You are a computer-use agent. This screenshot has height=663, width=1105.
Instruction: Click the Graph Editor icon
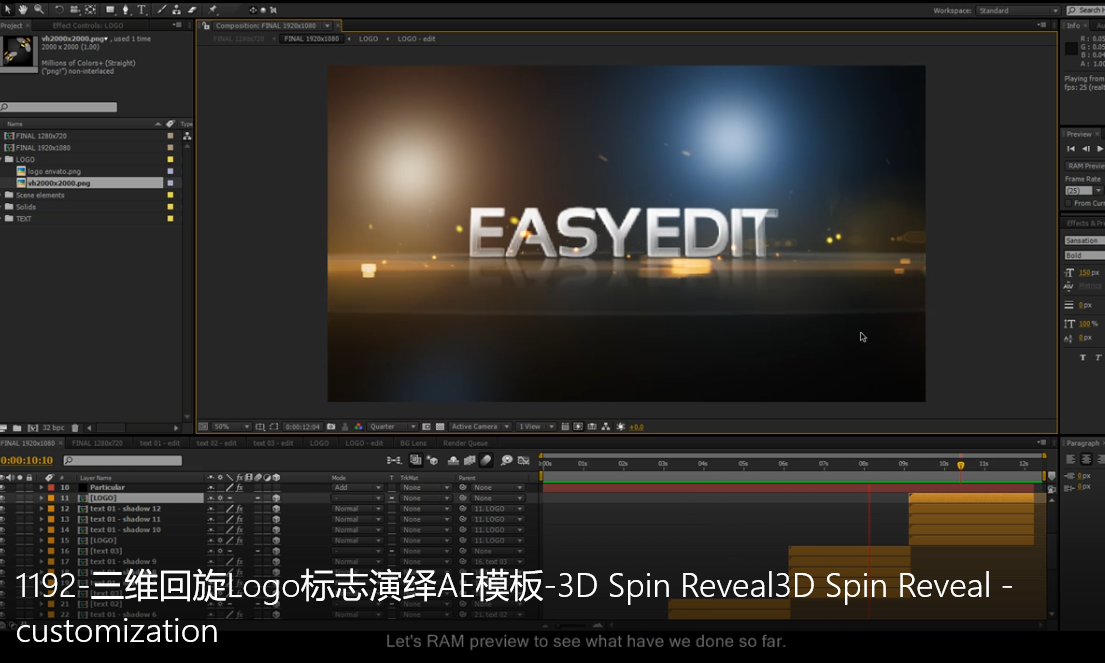524,460
